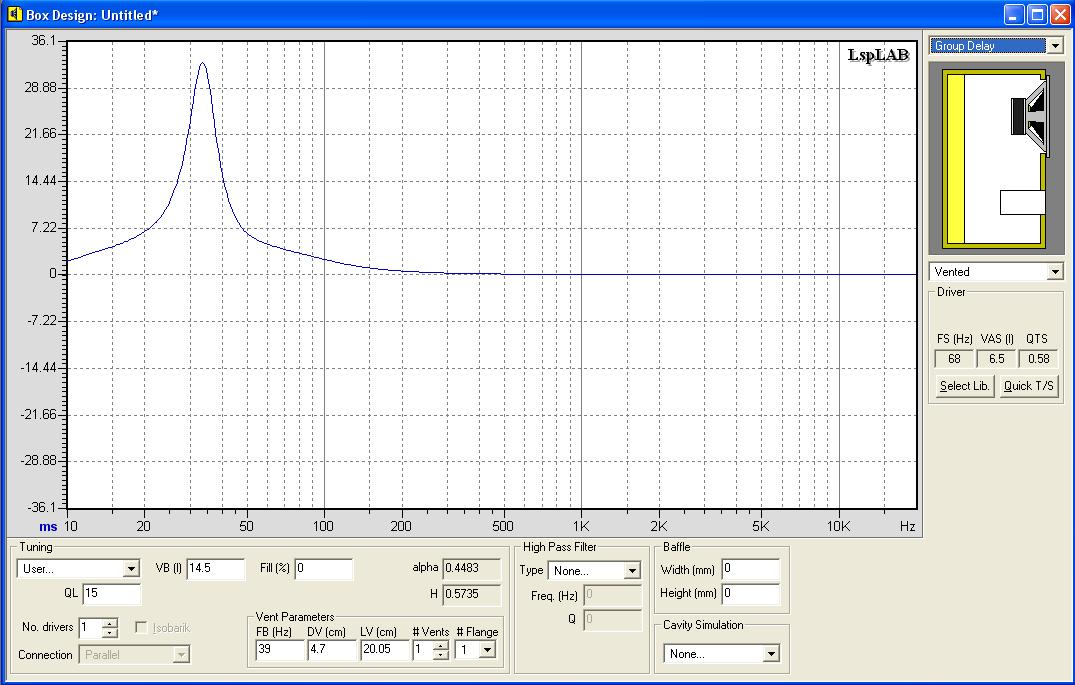This screenshot has width=1075, height=685.
Task: Click the Baffle Width (mm) field
Action: pos(751,569)
